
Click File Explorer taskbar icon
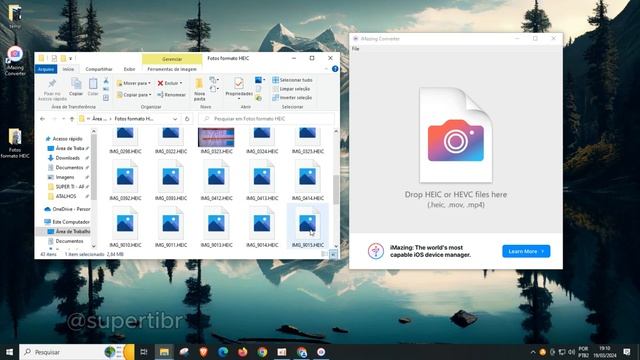pyautogui.click(x=164, y=352)
